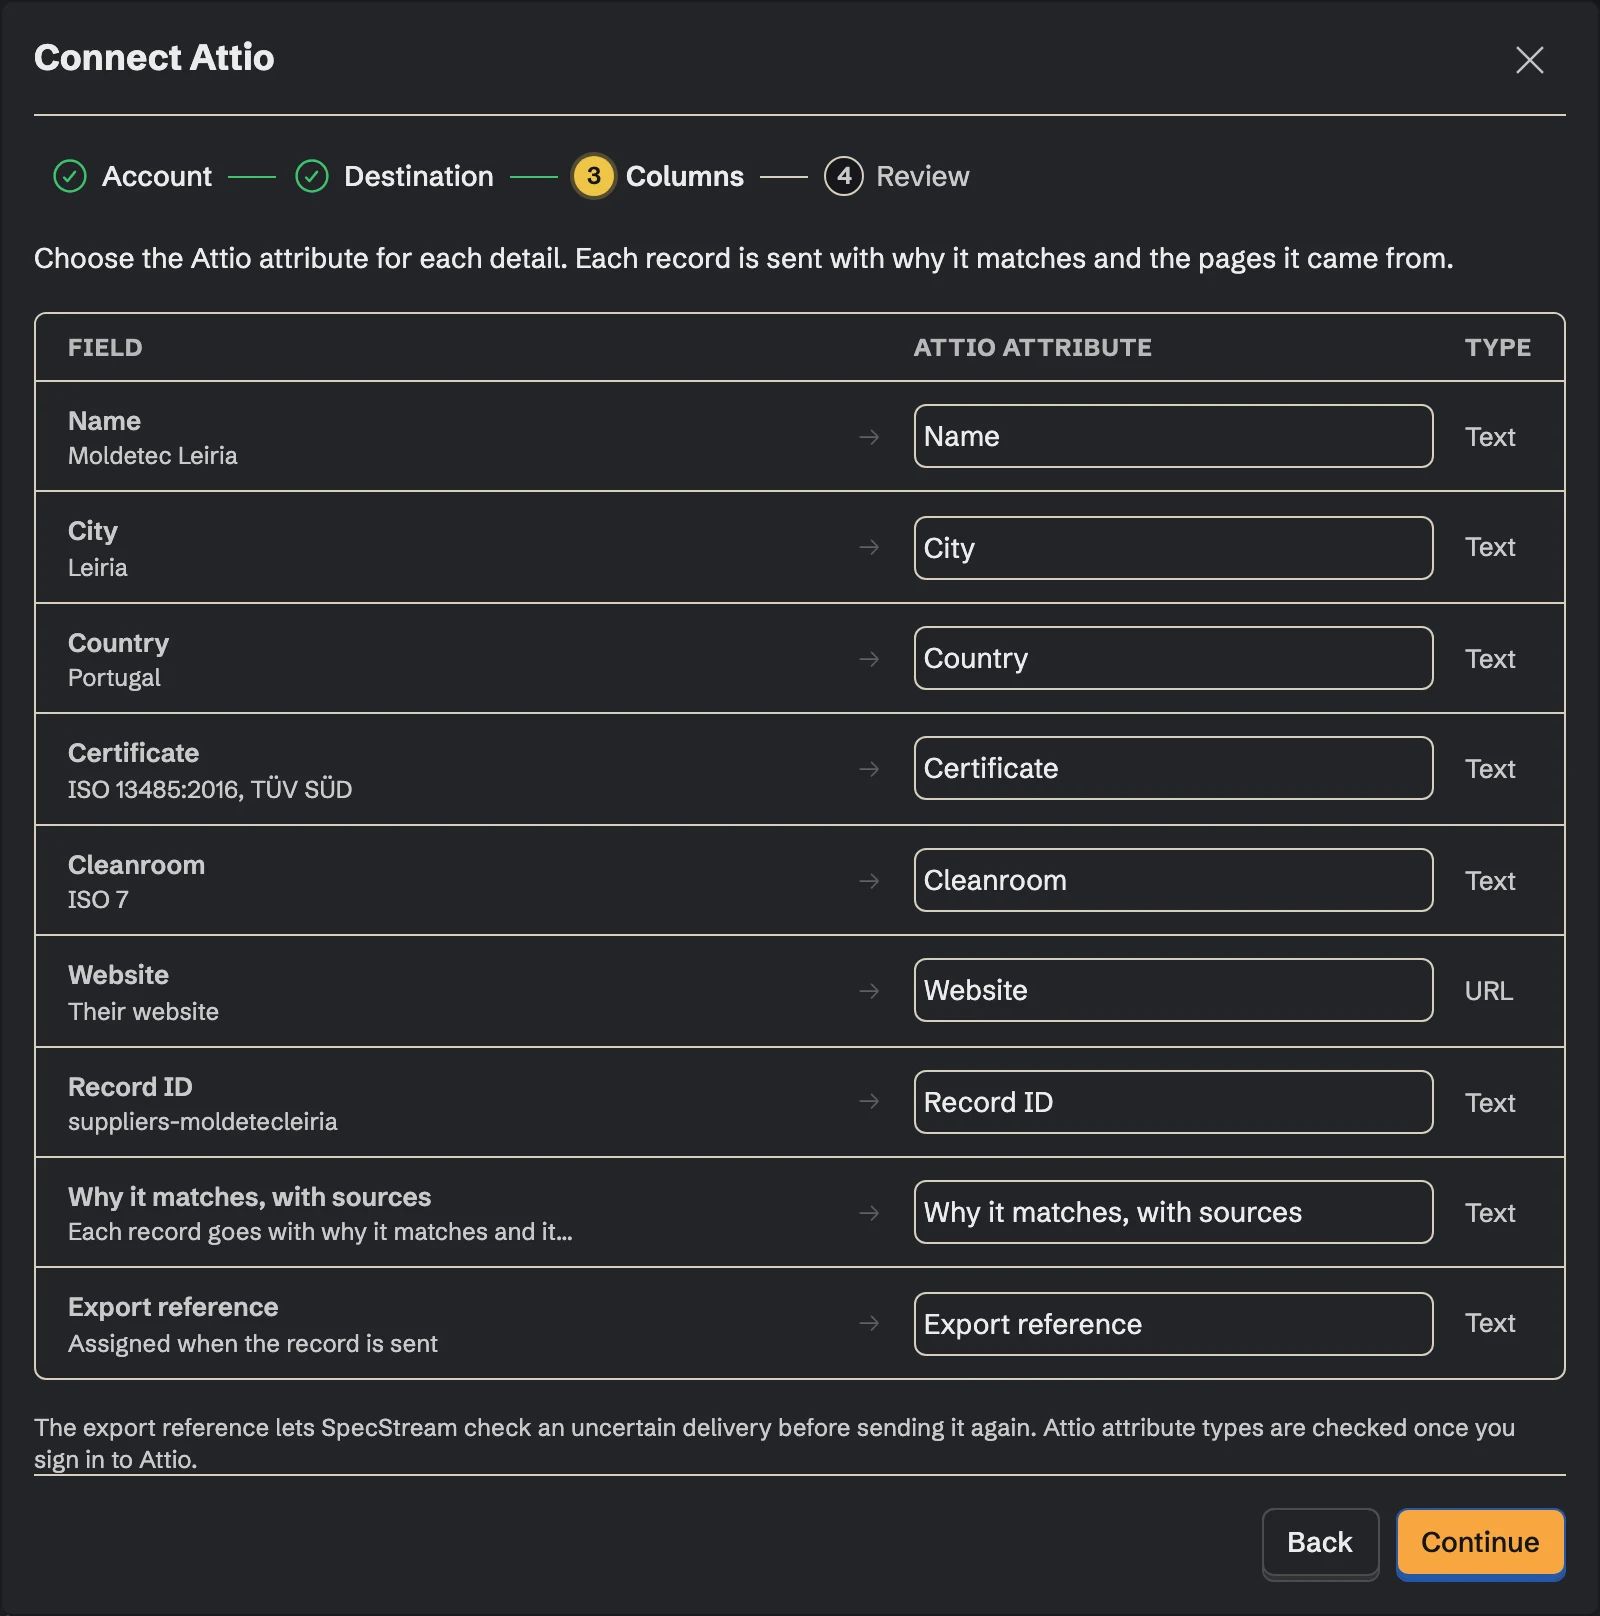Select the Columns step label

click(685, 176)
